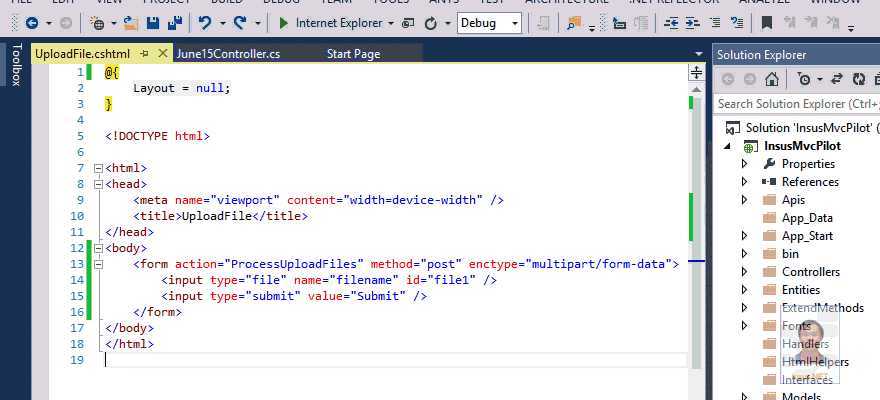Expand the Apis folder

coord(745,200)
